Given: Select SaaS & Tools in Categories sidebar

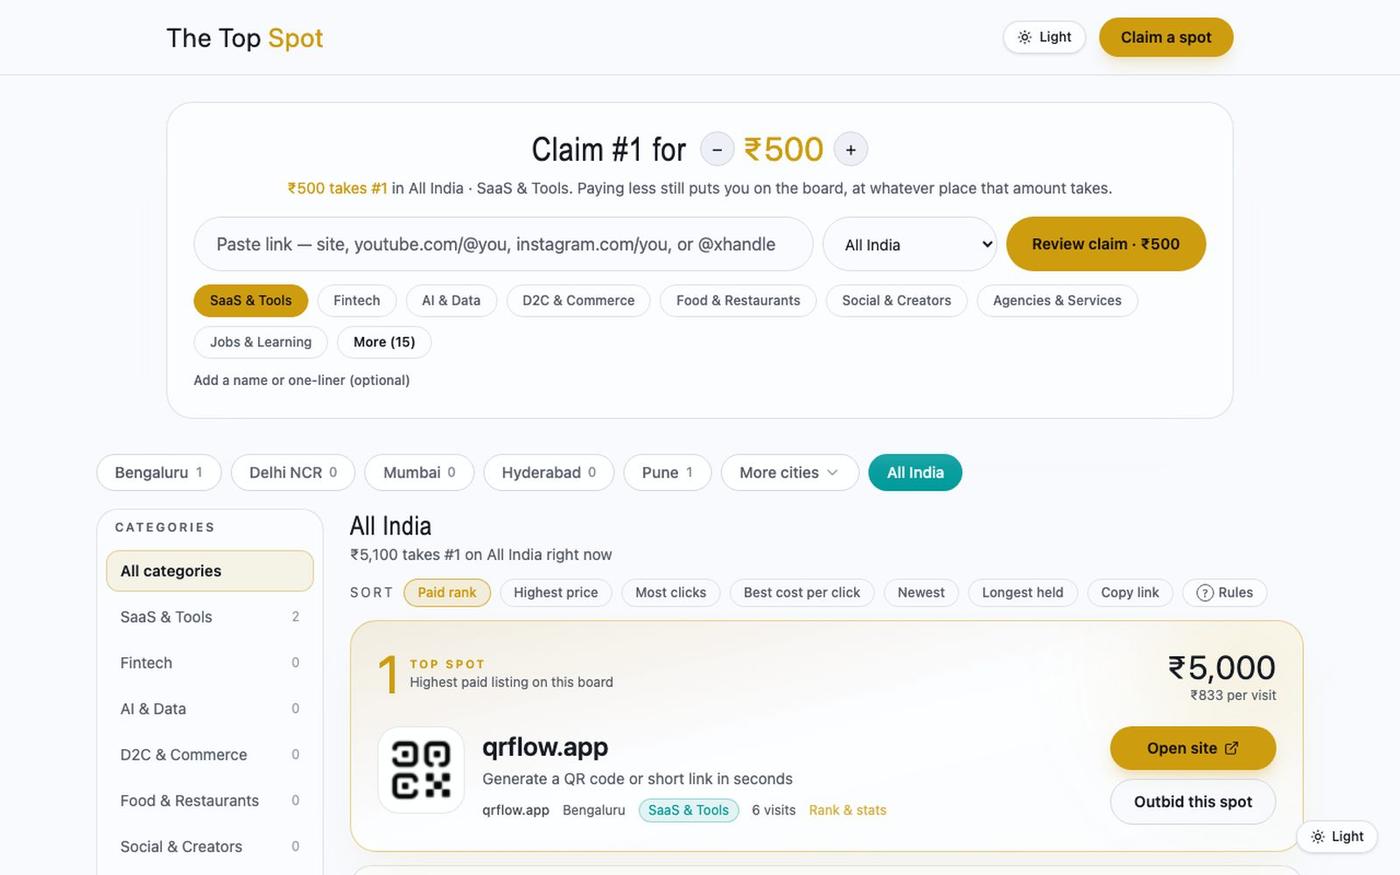Looking at the screenshot, I should 210,617.
